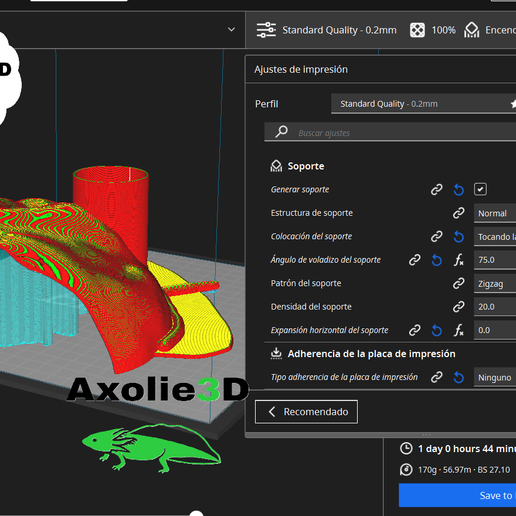The height and width of the screenshot is (516, 516).
Task: Click the Ajustes de impresión panel title
Action: [301, 70]
